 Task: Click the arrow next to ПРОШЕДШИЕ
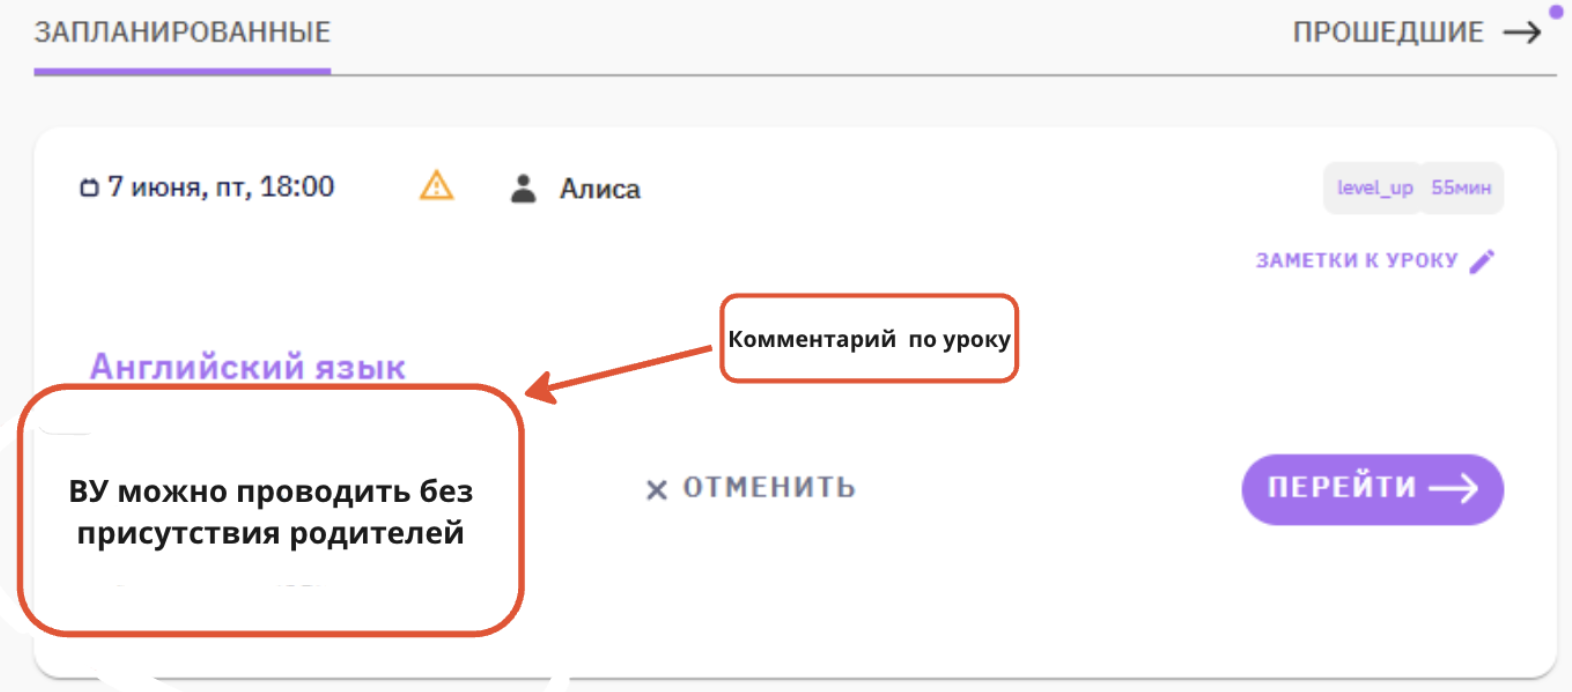pos(1522,33)
